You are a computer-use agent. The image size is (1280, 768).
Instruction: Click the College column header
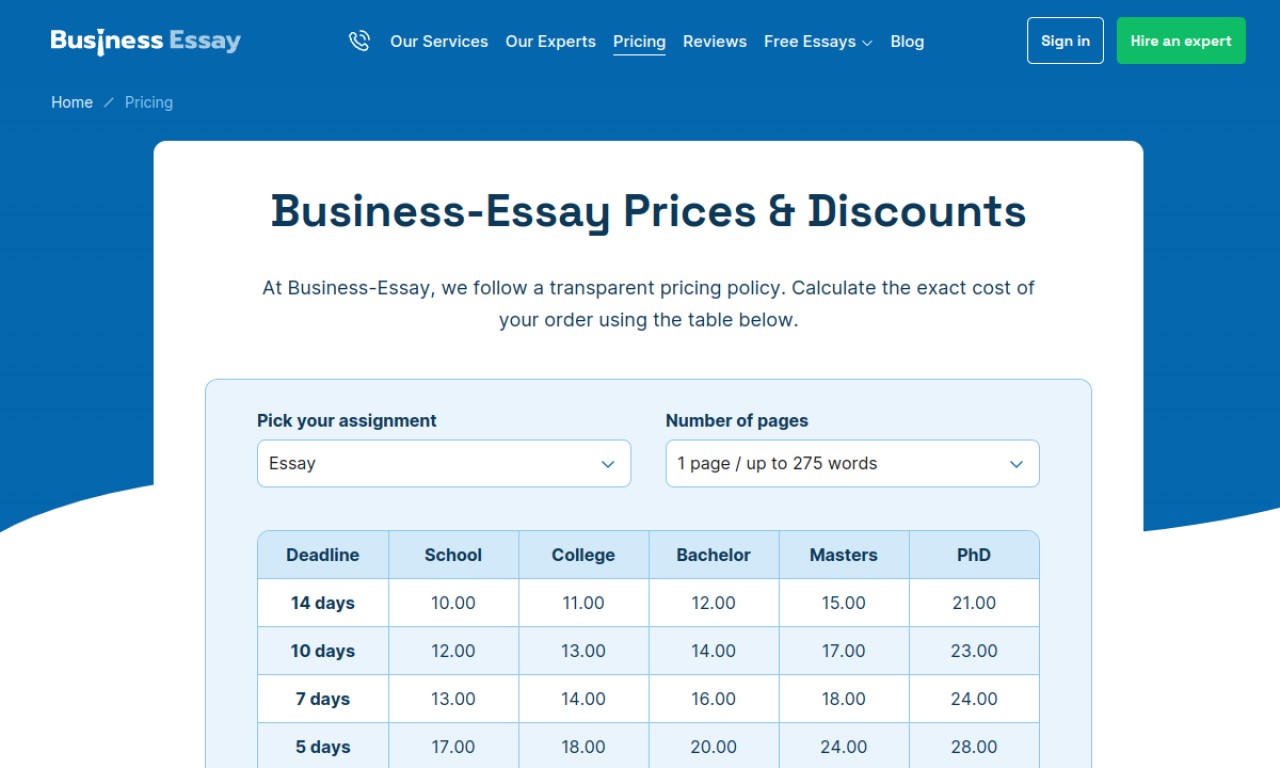(583, 555)
